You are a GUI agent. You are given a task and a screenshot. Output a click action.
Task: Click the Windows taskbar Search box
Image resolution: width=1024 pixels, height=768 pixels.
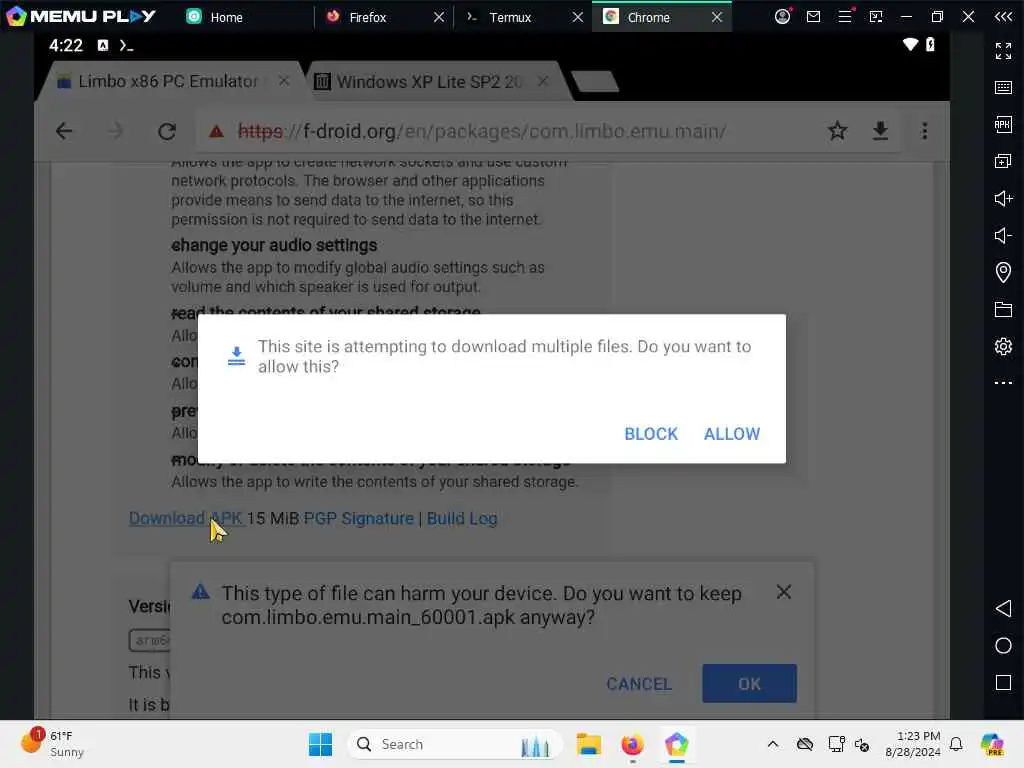click(x=455, y=744)
